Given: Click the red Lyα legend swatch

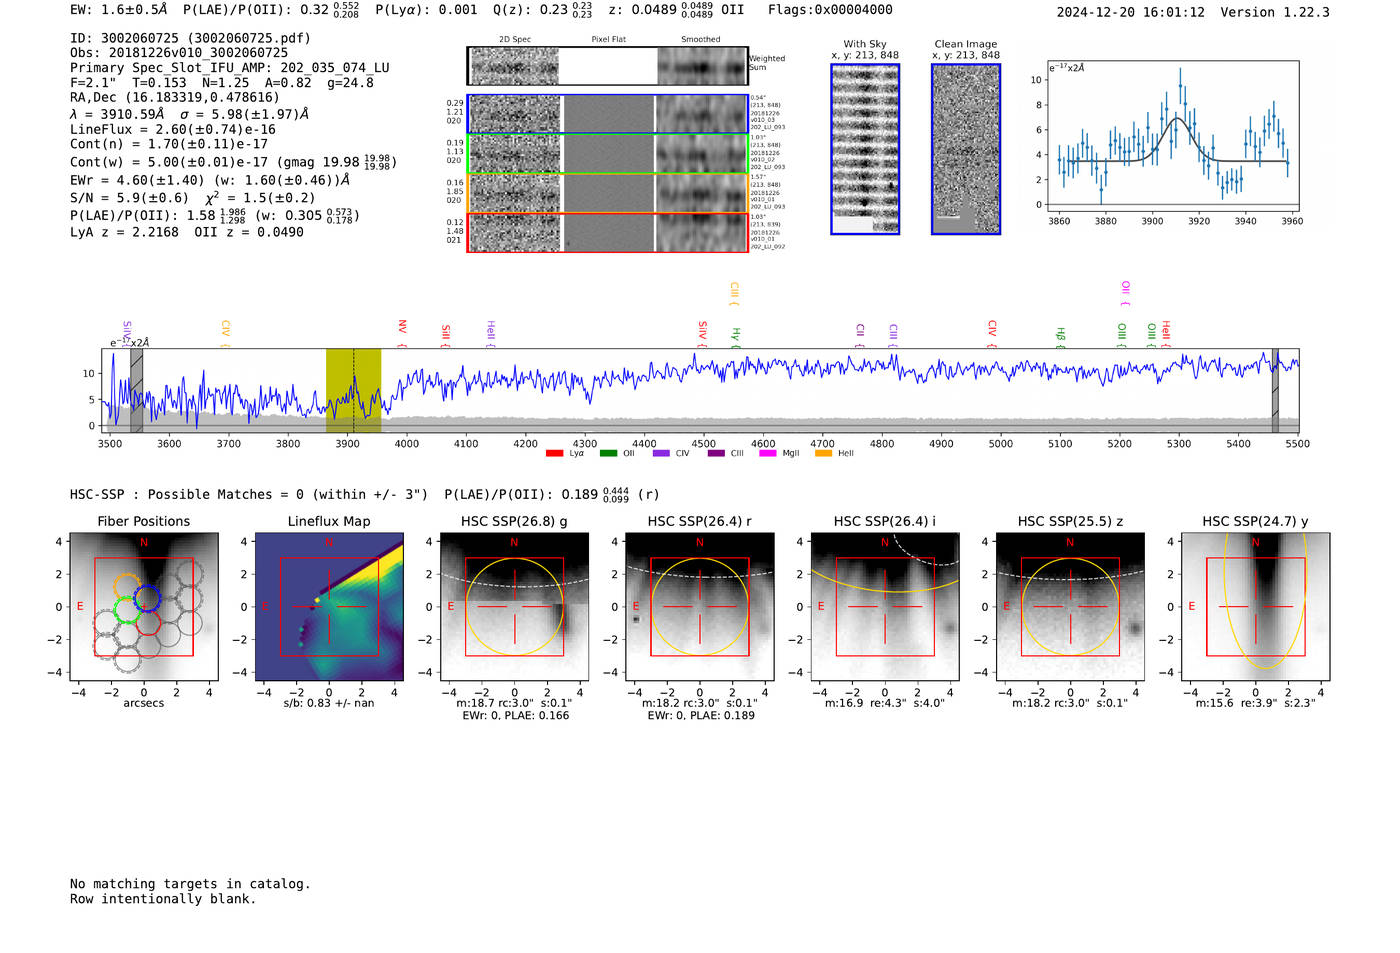Looking at the screenshot, I should [554, 454].
